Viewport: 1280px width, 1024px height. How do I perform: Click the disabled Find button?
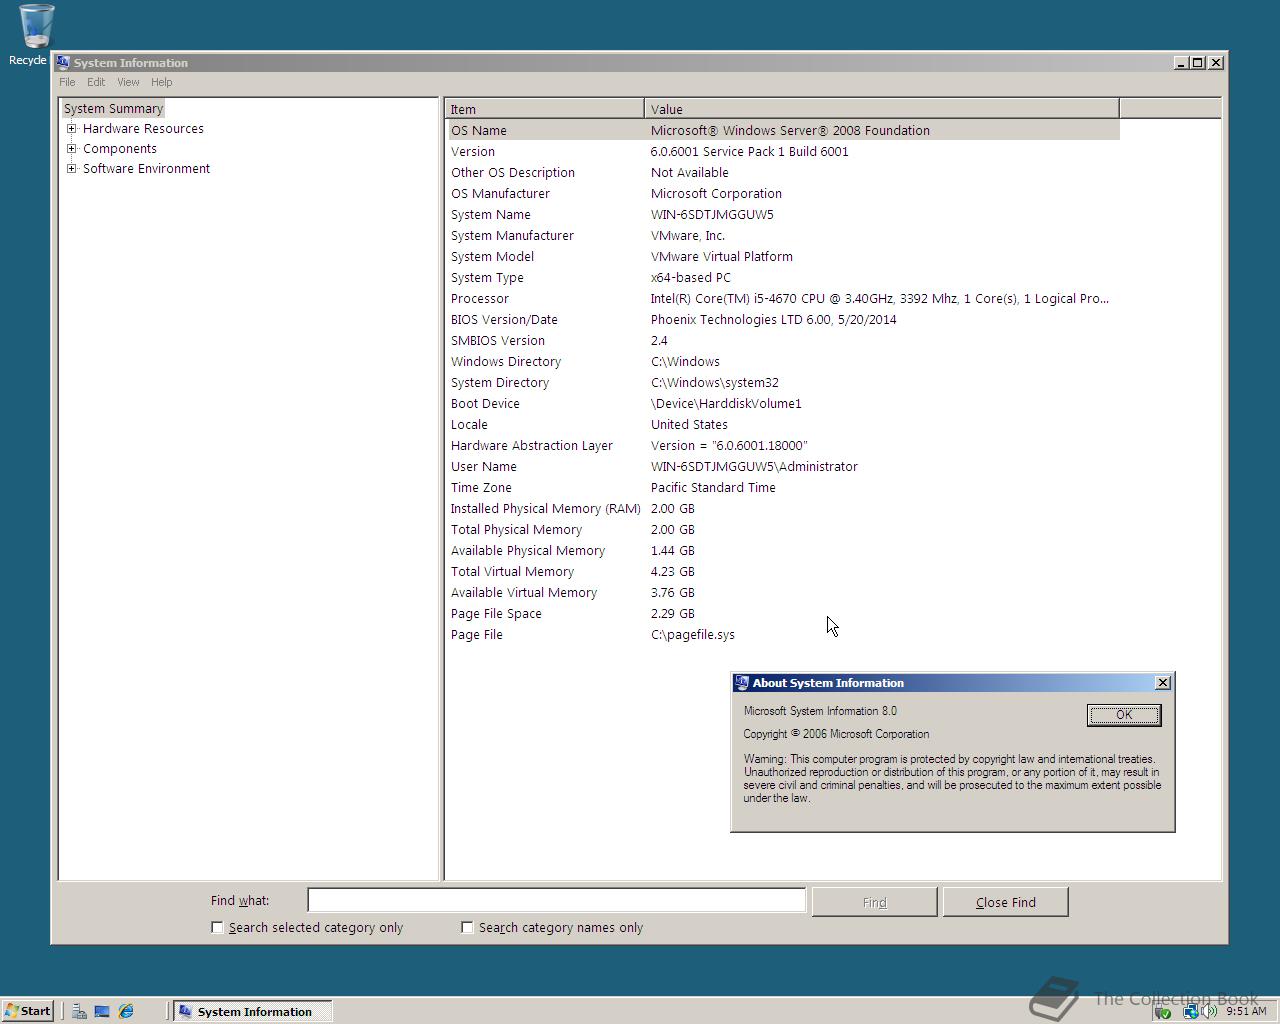(x=874, y=902)
